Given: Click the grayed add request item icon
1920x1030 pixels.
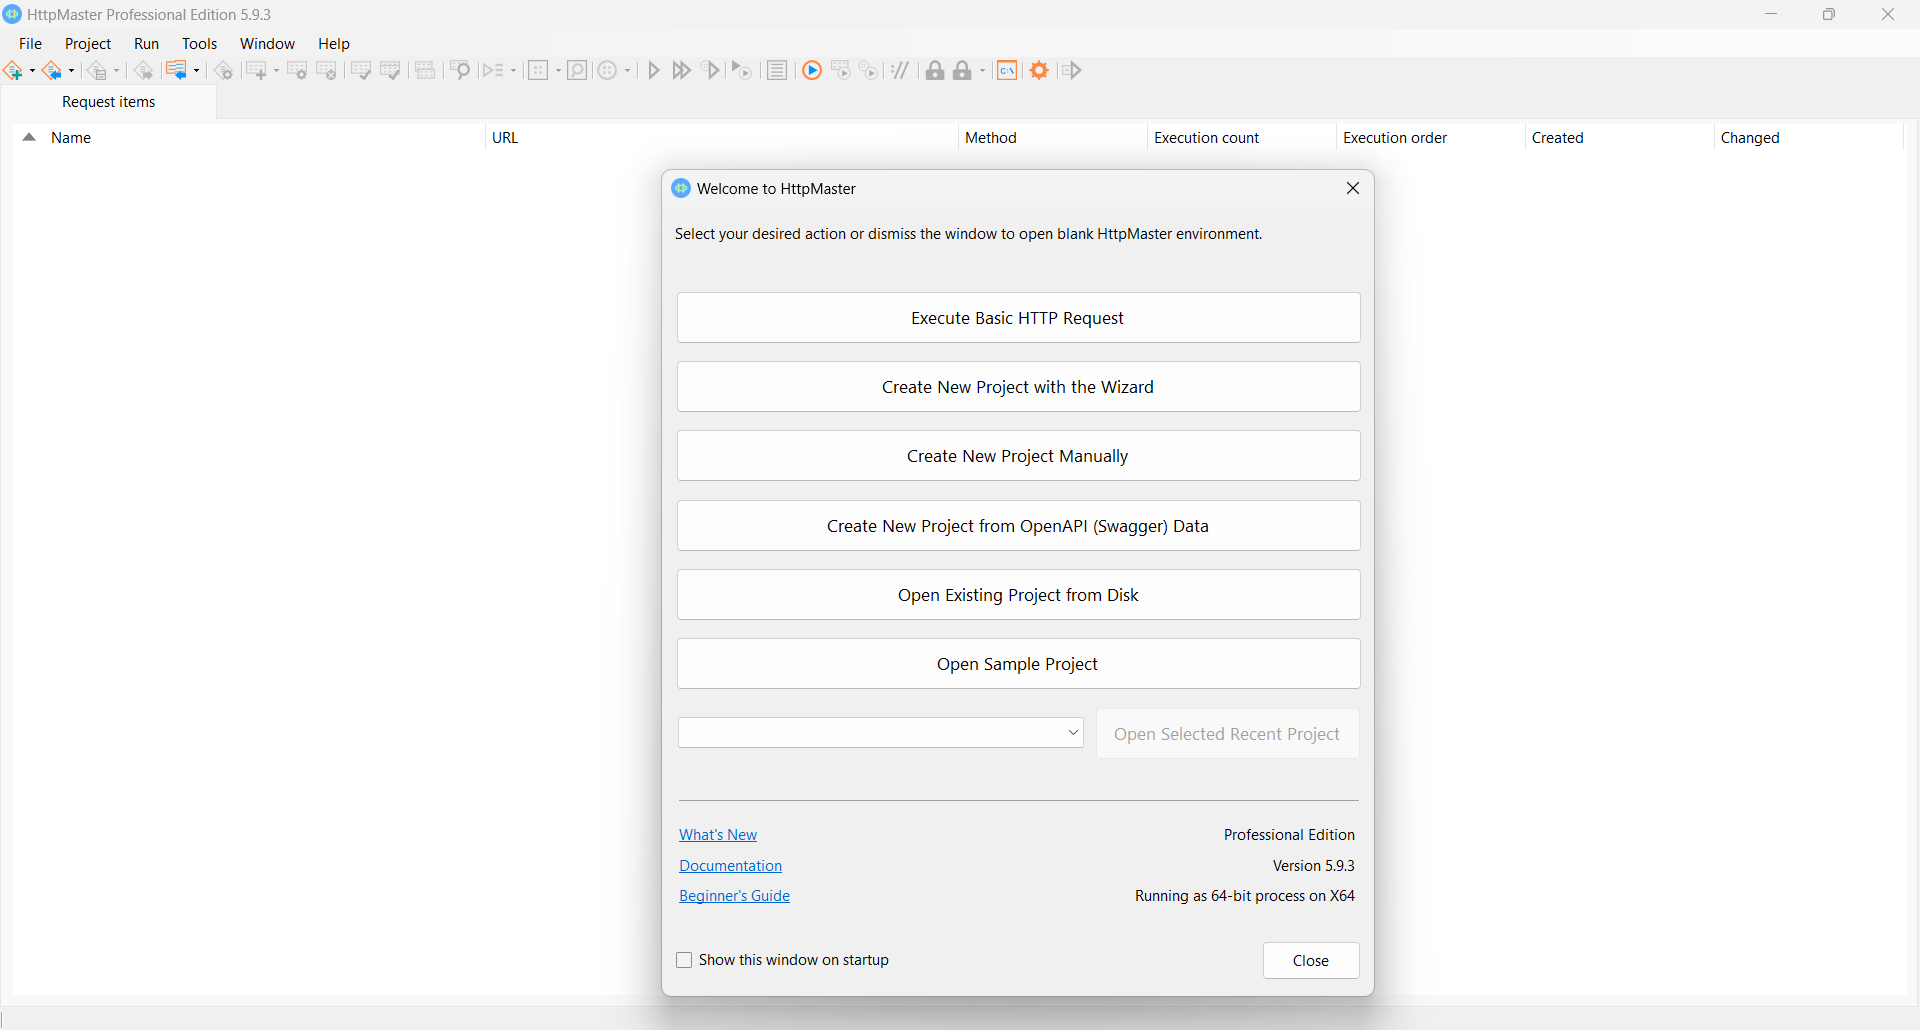Looking at the screenshot, I should [256, 70].
